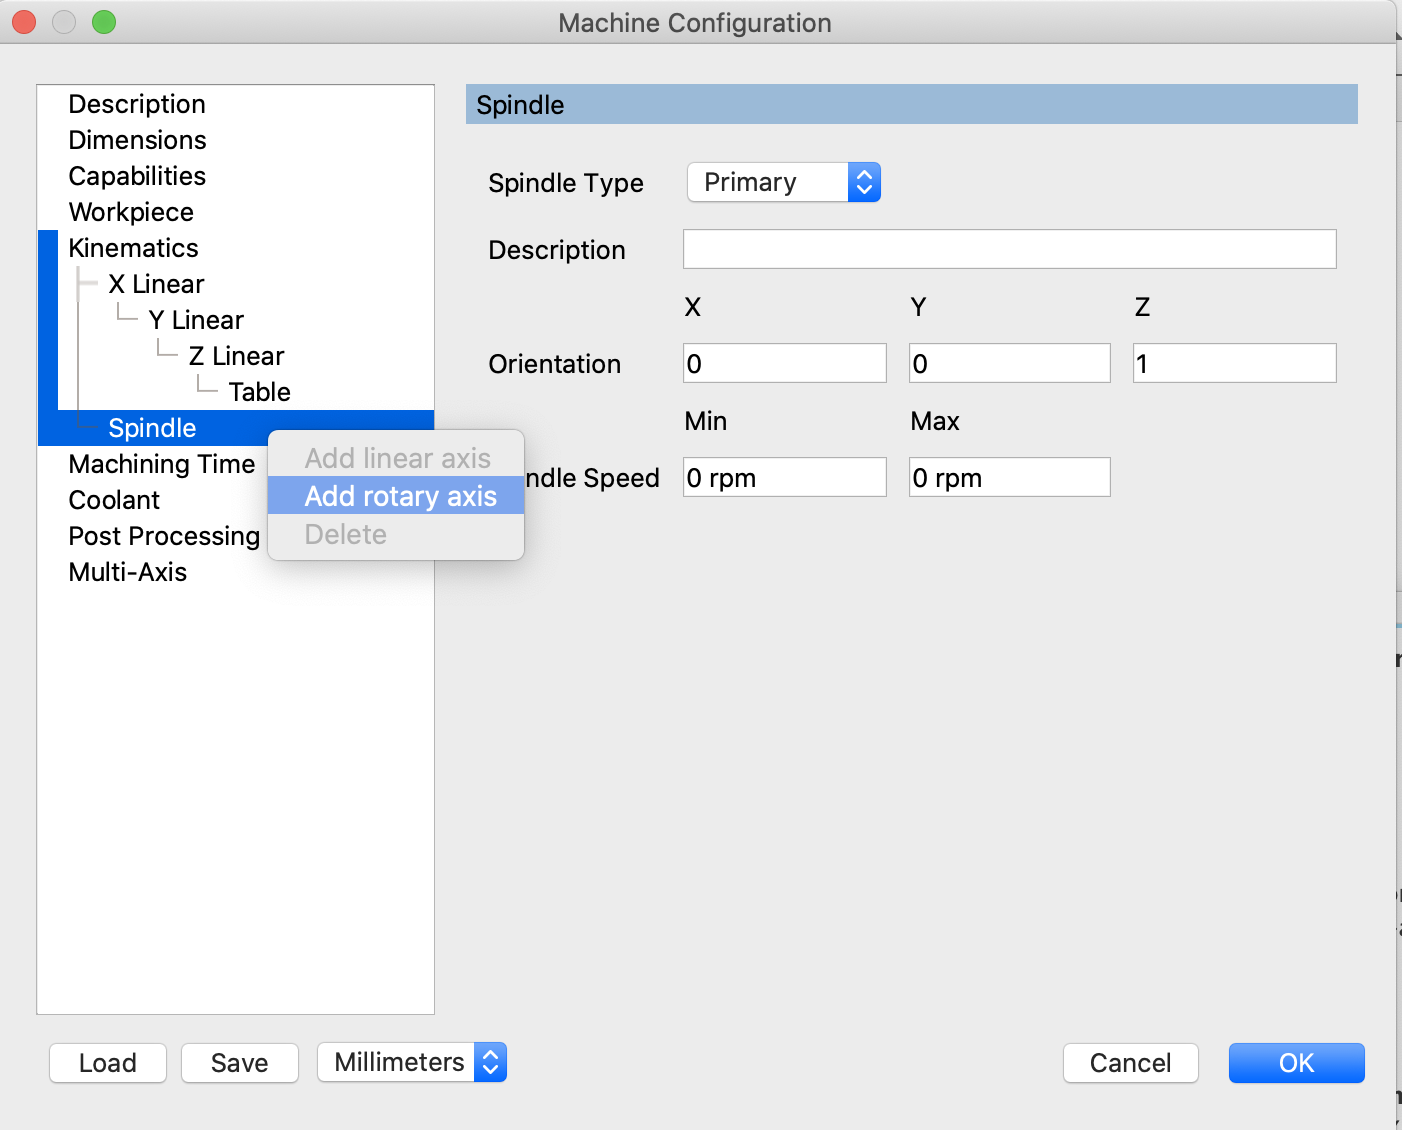Click the Spindle Type stepper arrows
Image resolution: width=1402 pixels, height=1130 pixels.
pyautogui.click(x=863, y=182)
